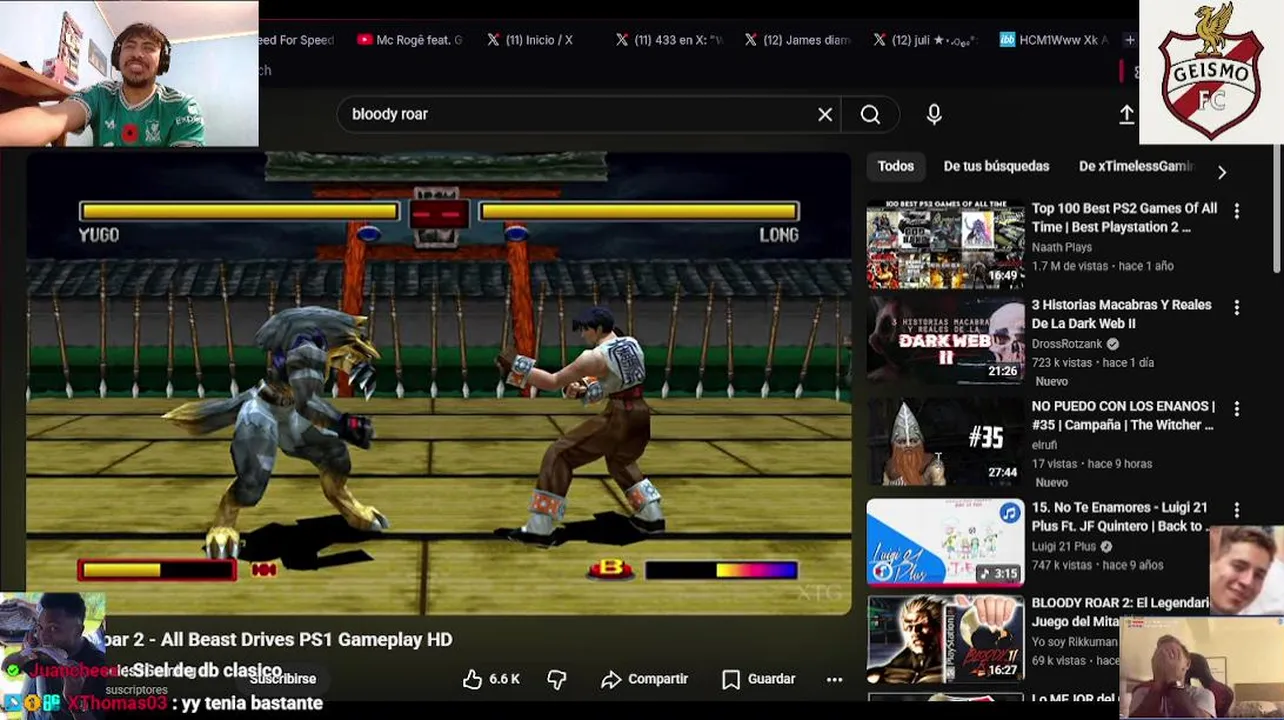Switch to '(12) juli' browser tab
Screen dimensions: 1284x720
click(924, 40)
